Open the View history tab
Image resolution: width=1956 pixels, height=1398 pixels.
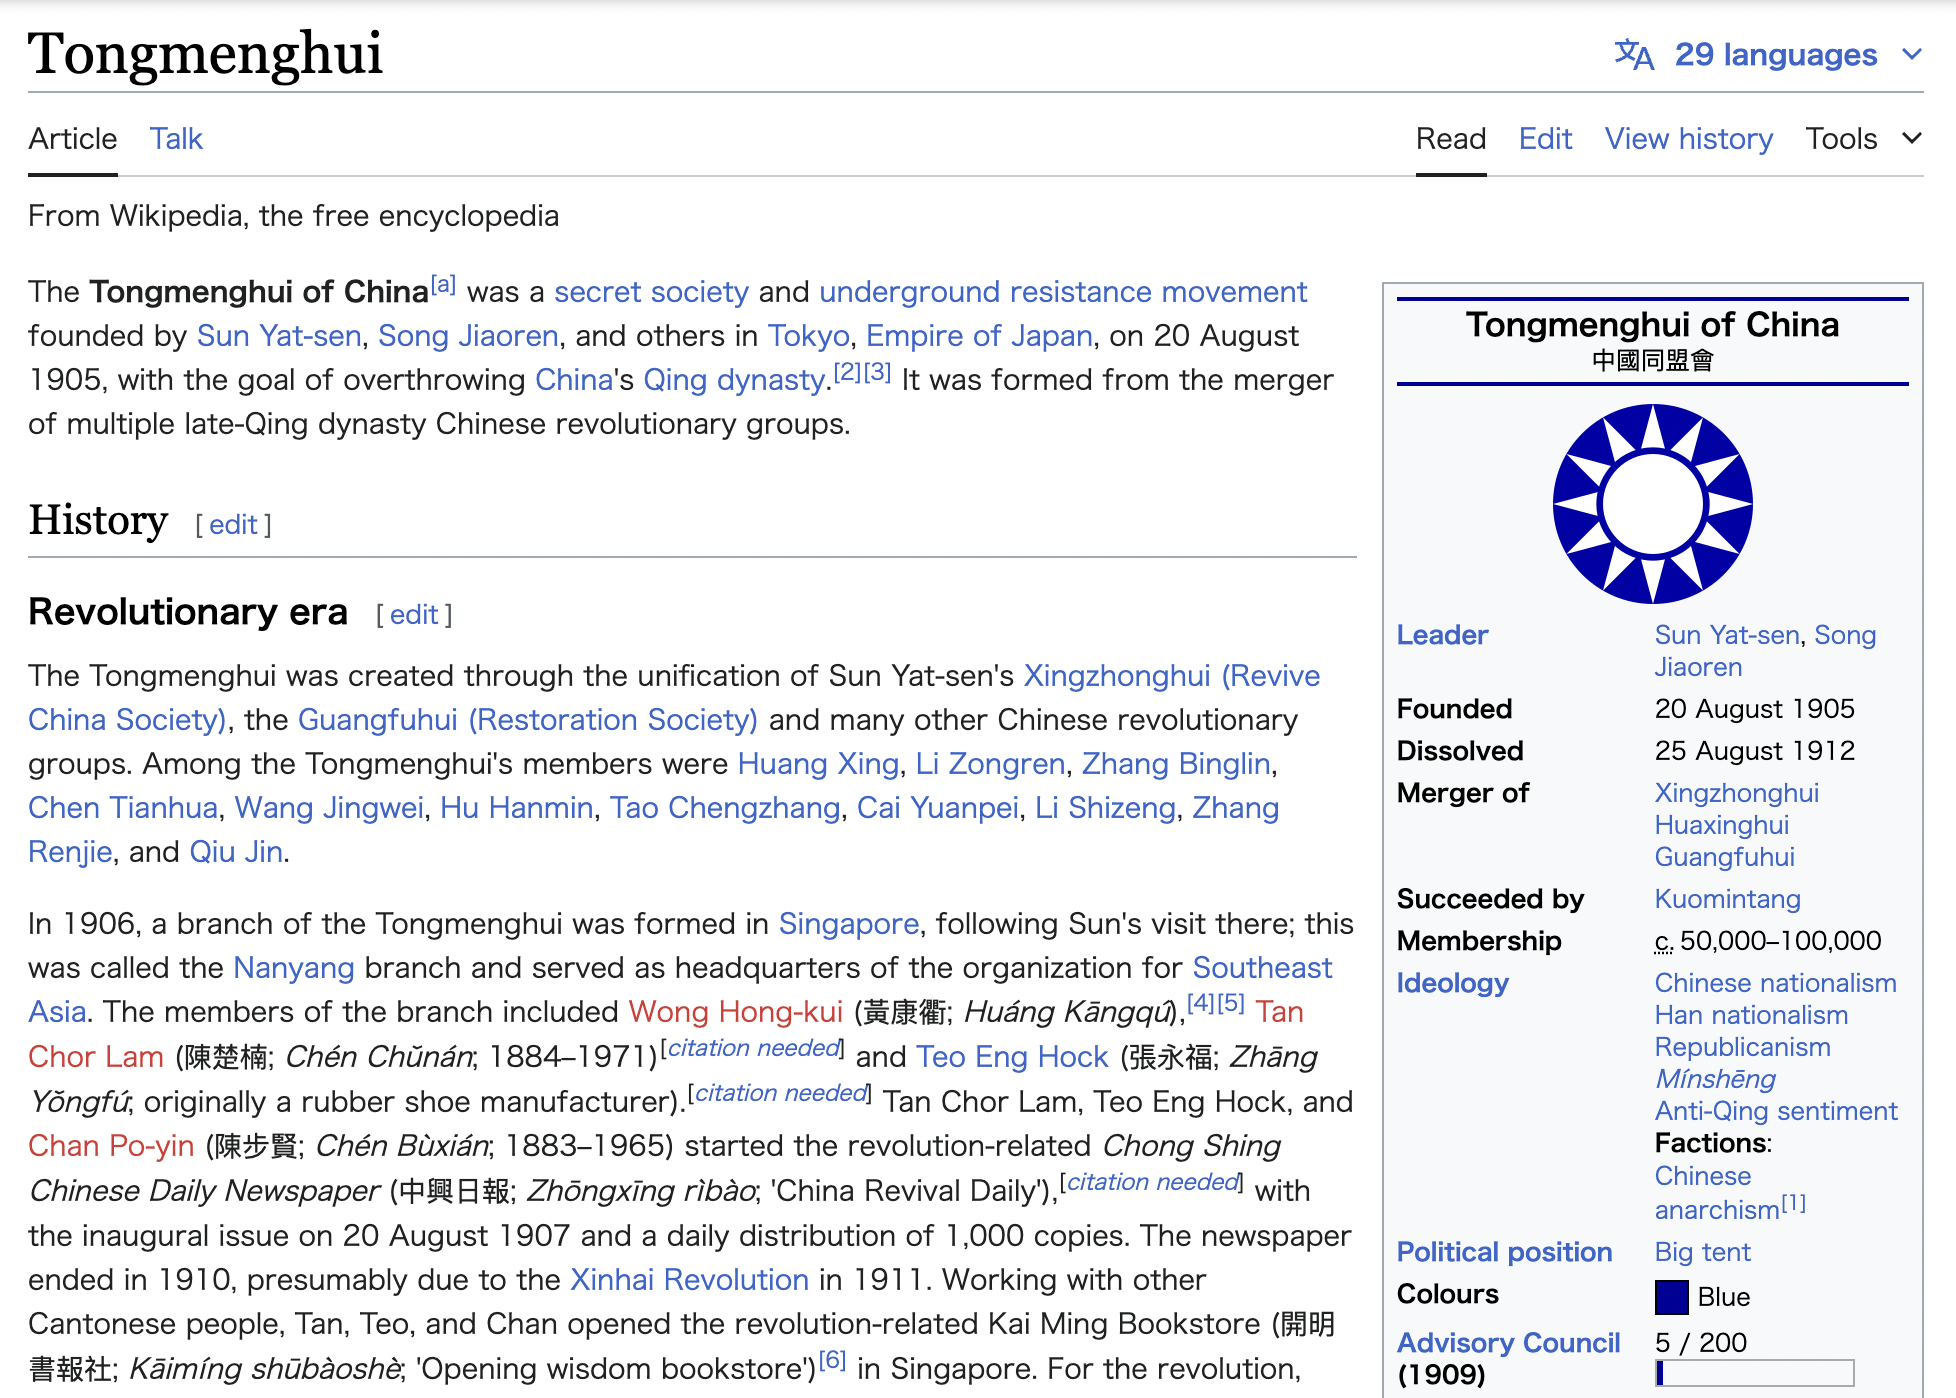(x=1689, y=138)
